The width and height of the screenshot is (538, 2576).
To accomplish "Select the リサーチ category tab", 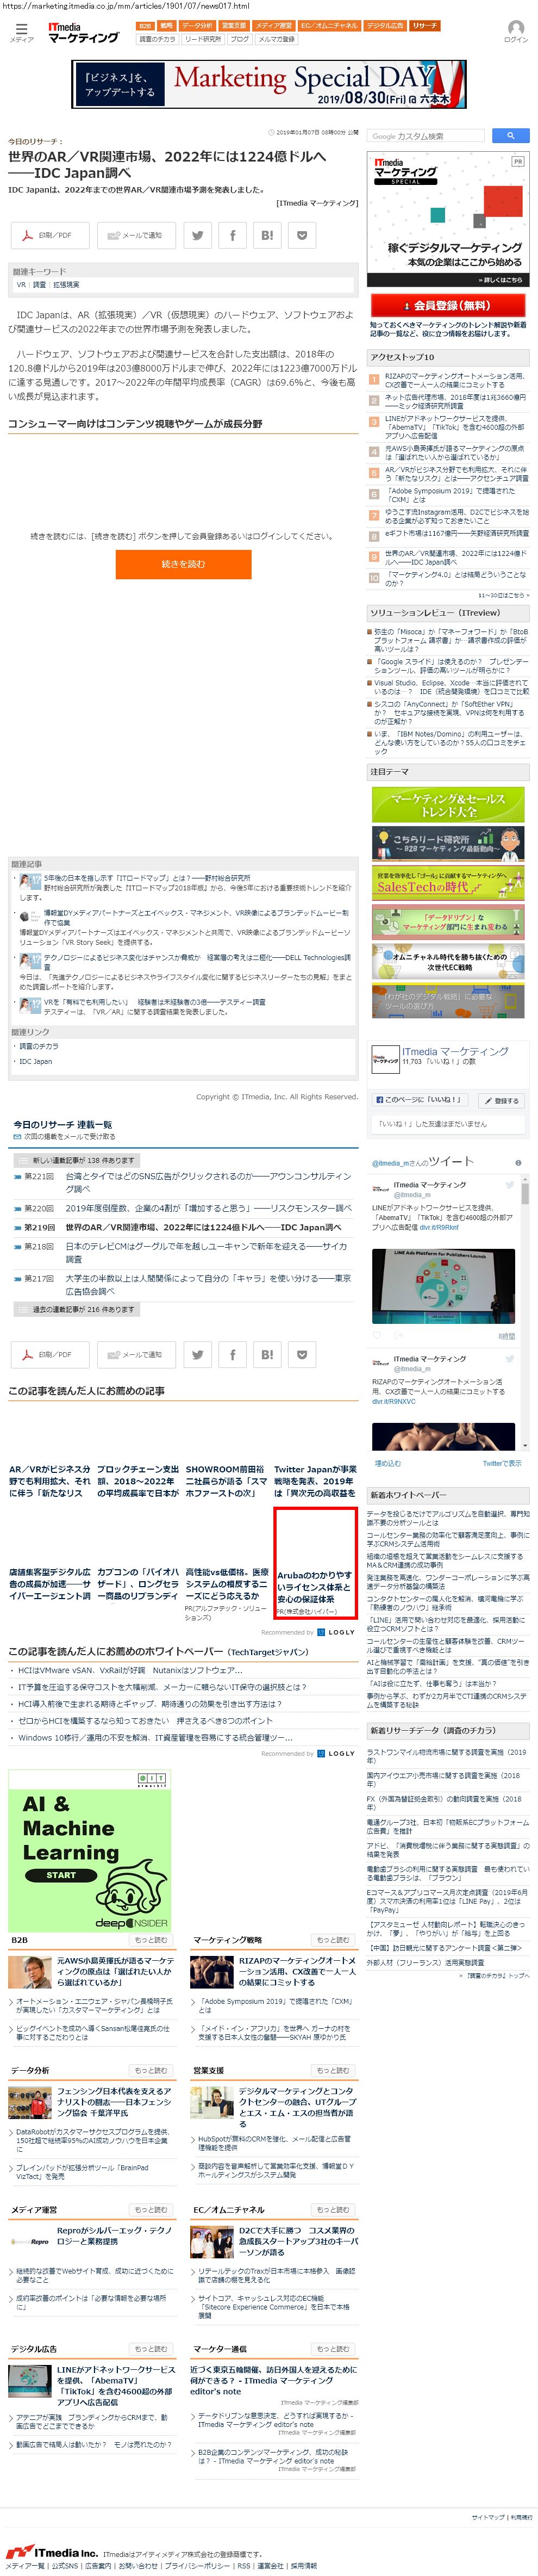I will click(424, 26).
